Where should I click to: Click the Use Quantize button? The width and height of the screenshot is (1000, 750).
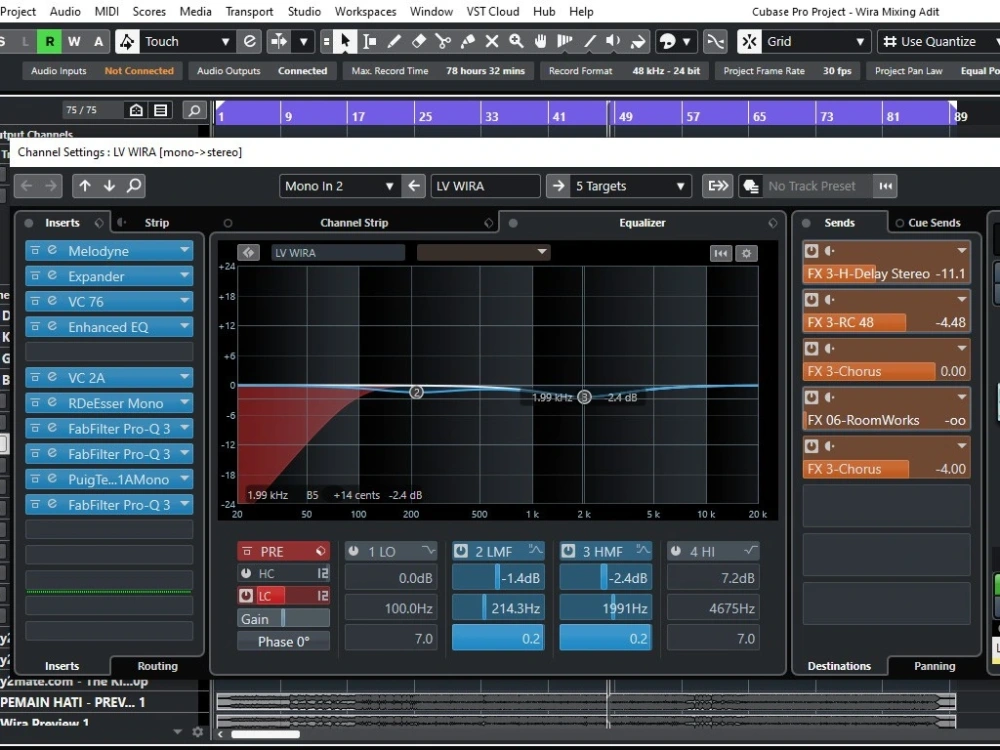[936, 41]
